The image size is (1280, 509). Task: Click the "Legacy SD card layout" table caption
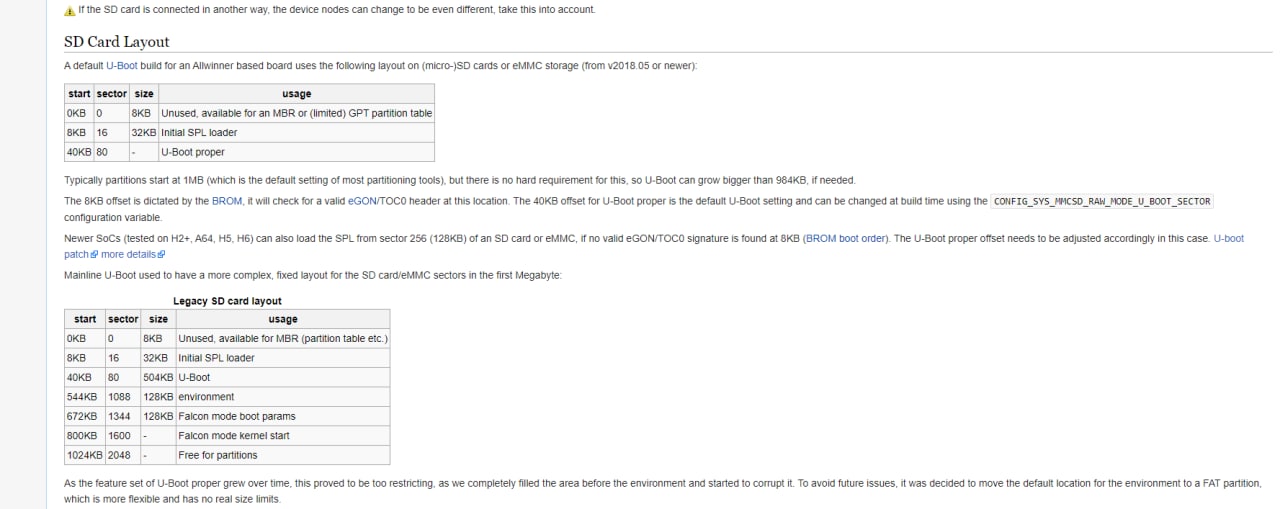tap(227, 301)
